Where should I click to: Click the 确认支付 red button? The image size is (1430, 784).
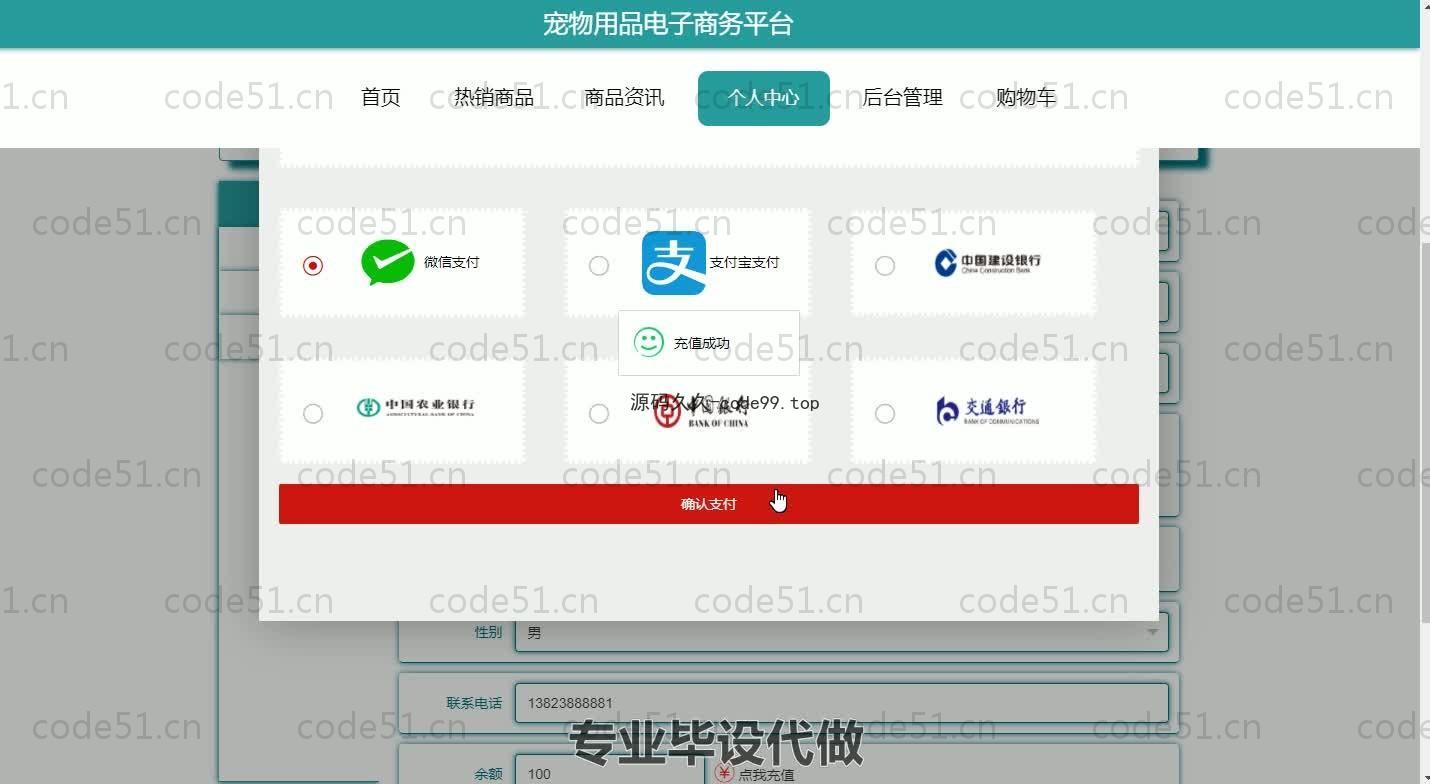tap(708, 504)
